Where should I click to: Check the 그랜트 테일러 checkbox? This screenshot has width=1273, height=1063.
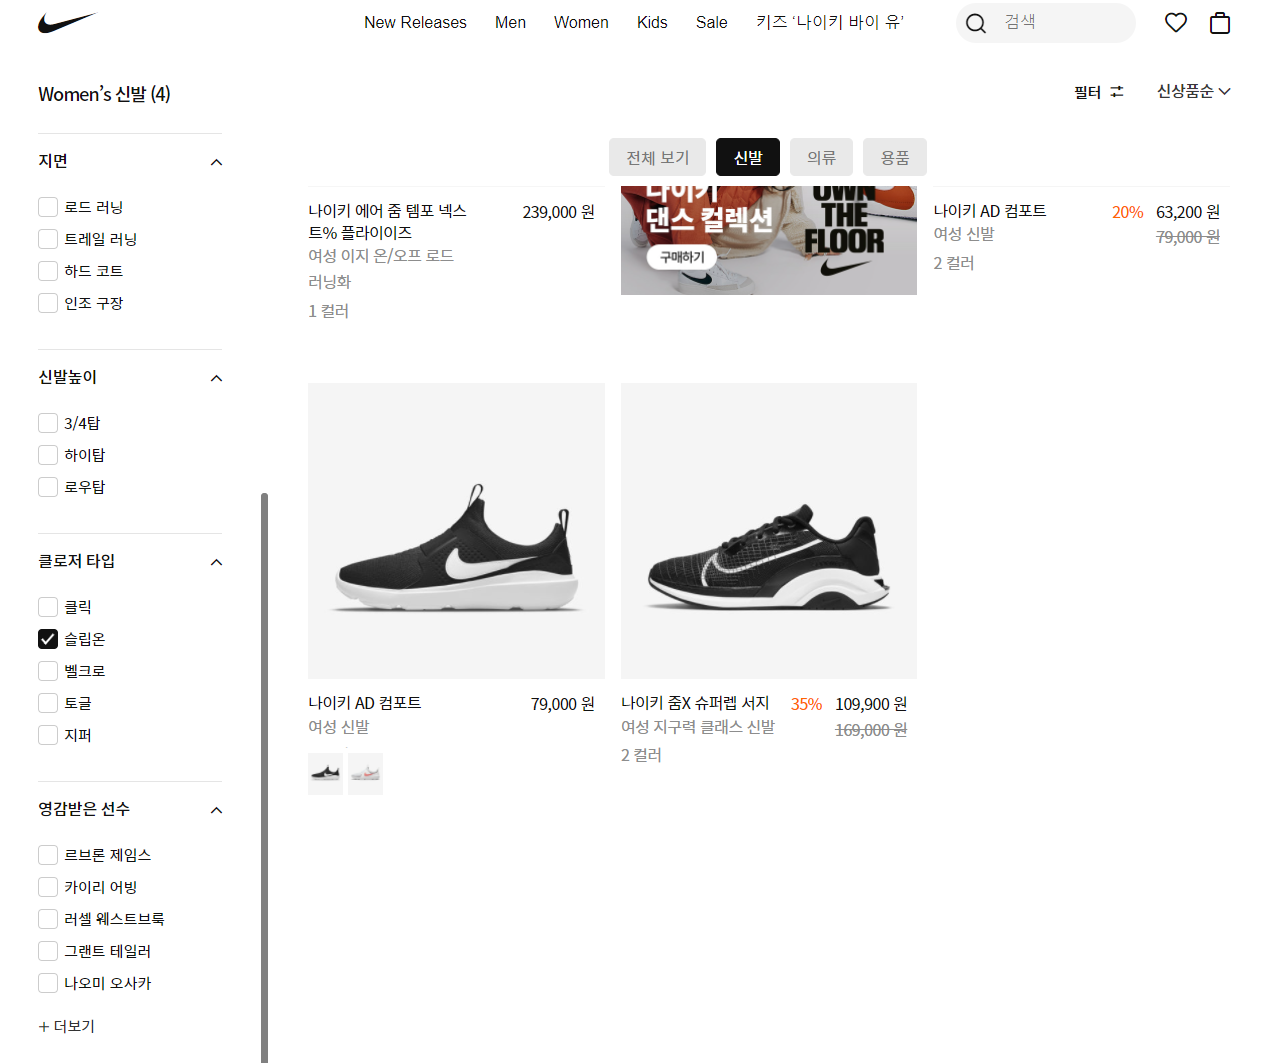pos(48,951)
